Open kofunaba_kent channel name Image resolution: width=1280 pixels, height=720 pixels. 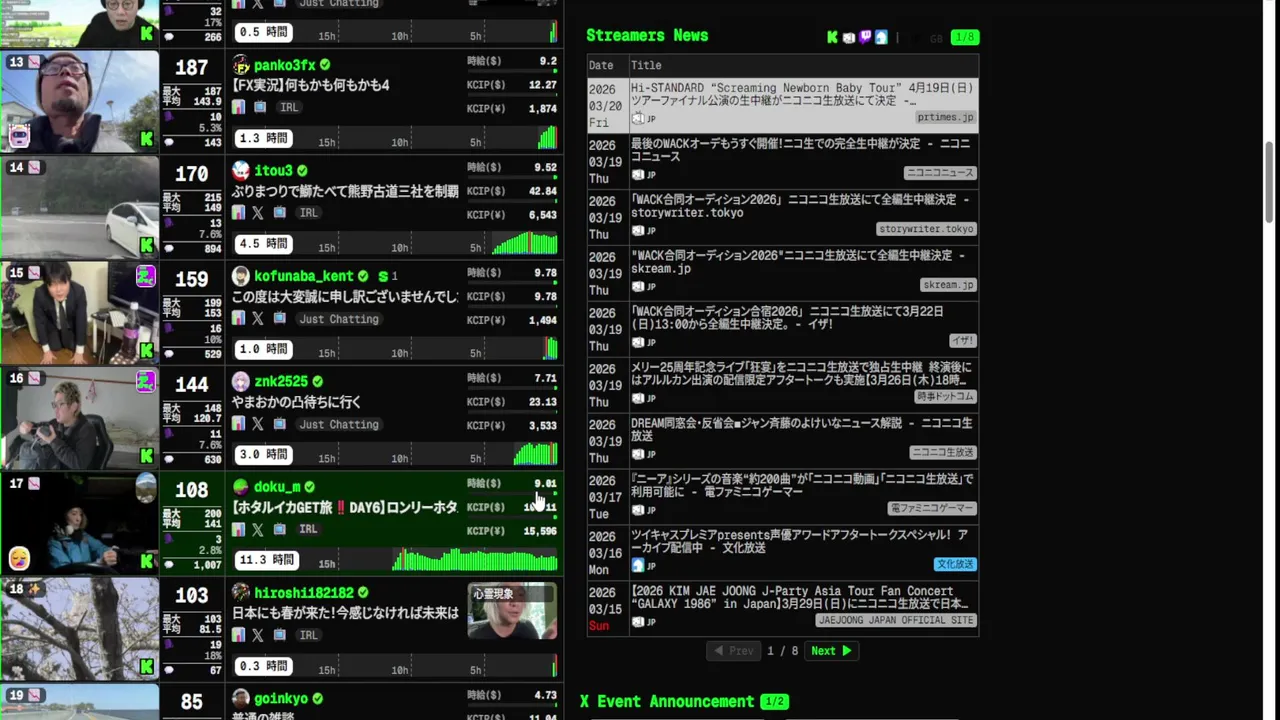point(304,276)
